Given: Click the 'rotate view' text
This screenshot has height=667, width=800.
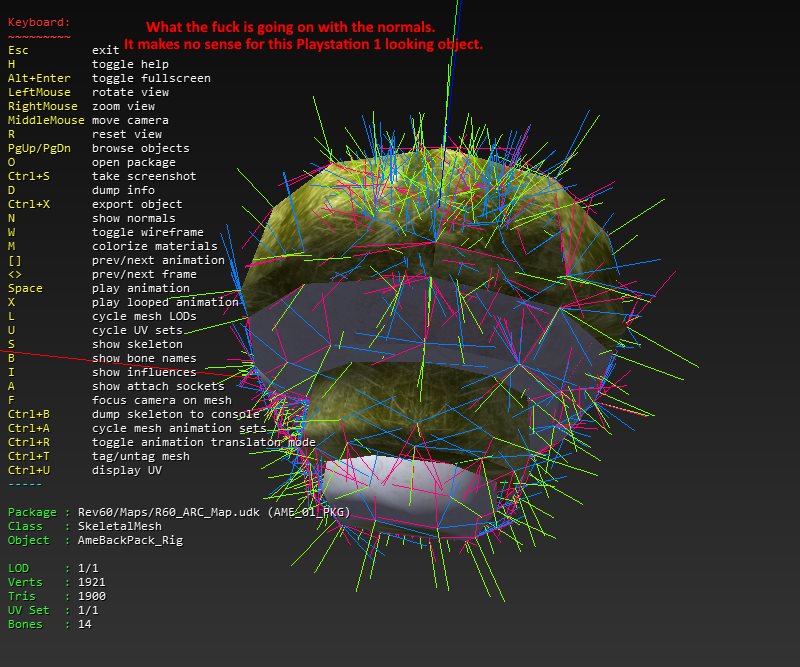Looking at the screenshot, I should [130, 92].
